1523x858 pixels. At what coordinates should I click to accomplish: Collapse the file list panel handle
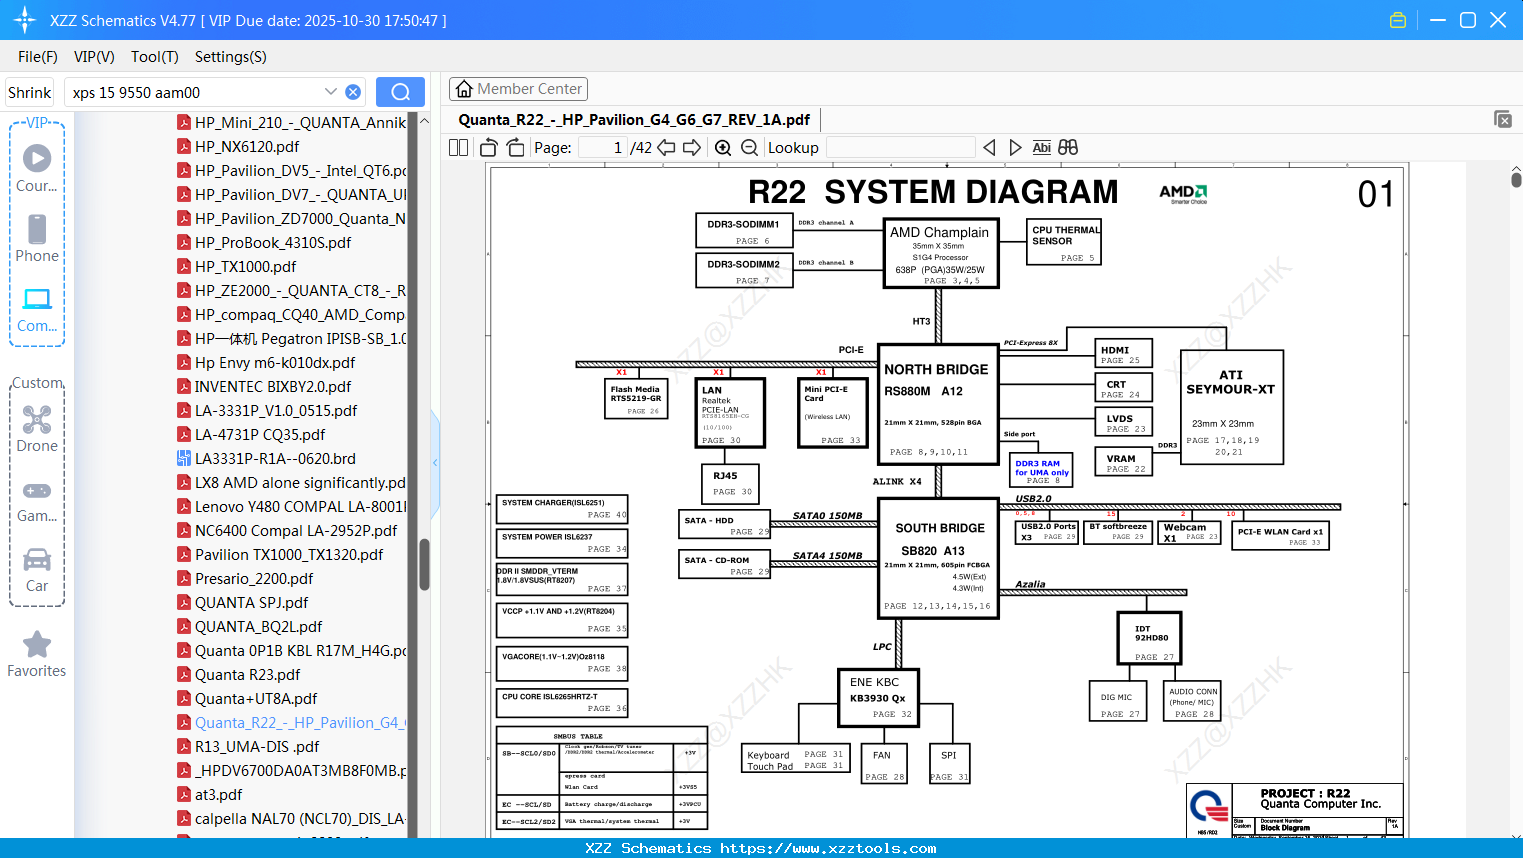pos(435,462)
